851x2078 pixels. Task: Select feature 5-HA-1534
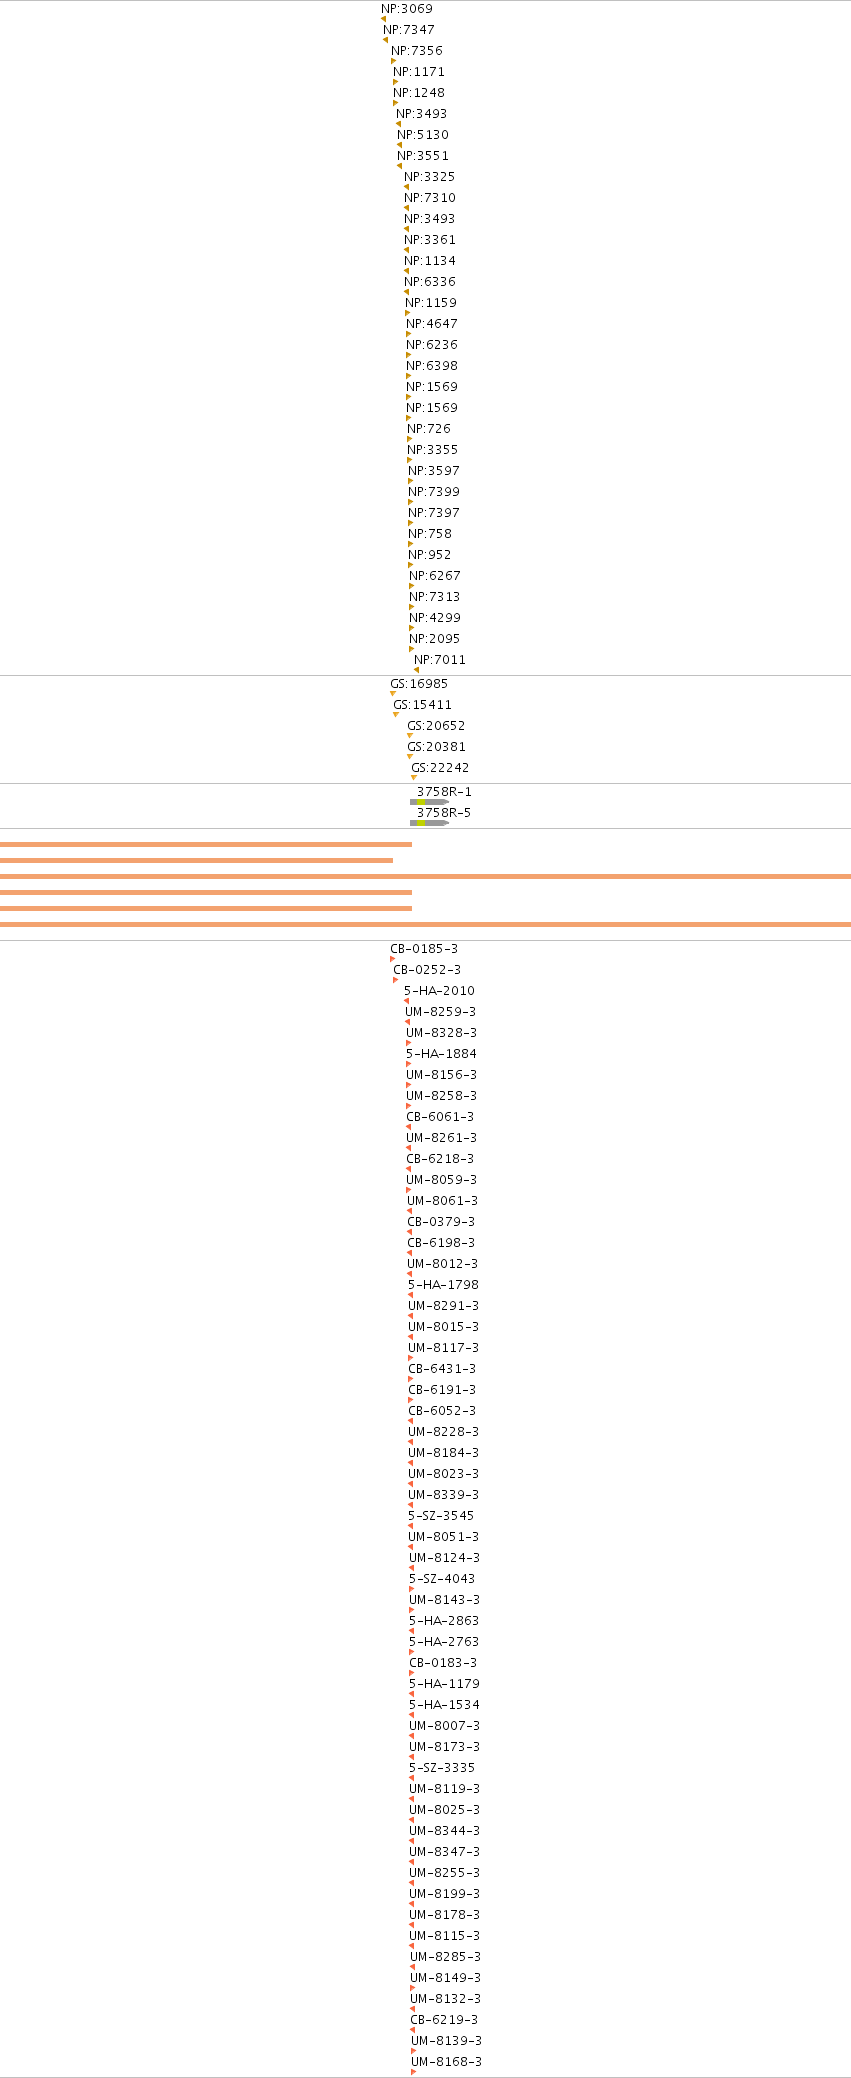[444, 1705]
